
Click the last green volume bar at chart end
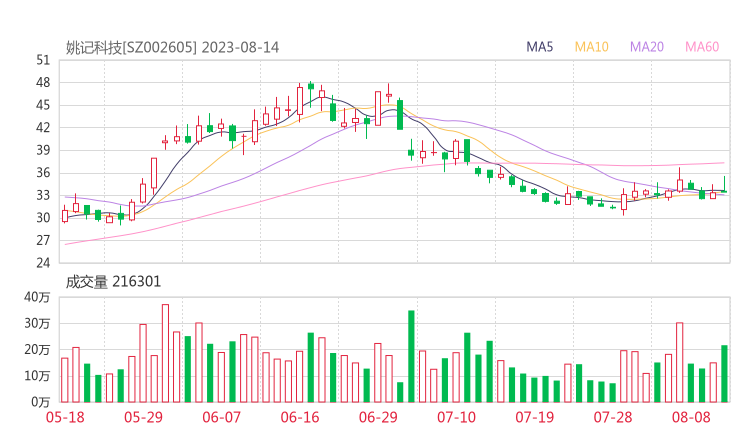point(724,374)
